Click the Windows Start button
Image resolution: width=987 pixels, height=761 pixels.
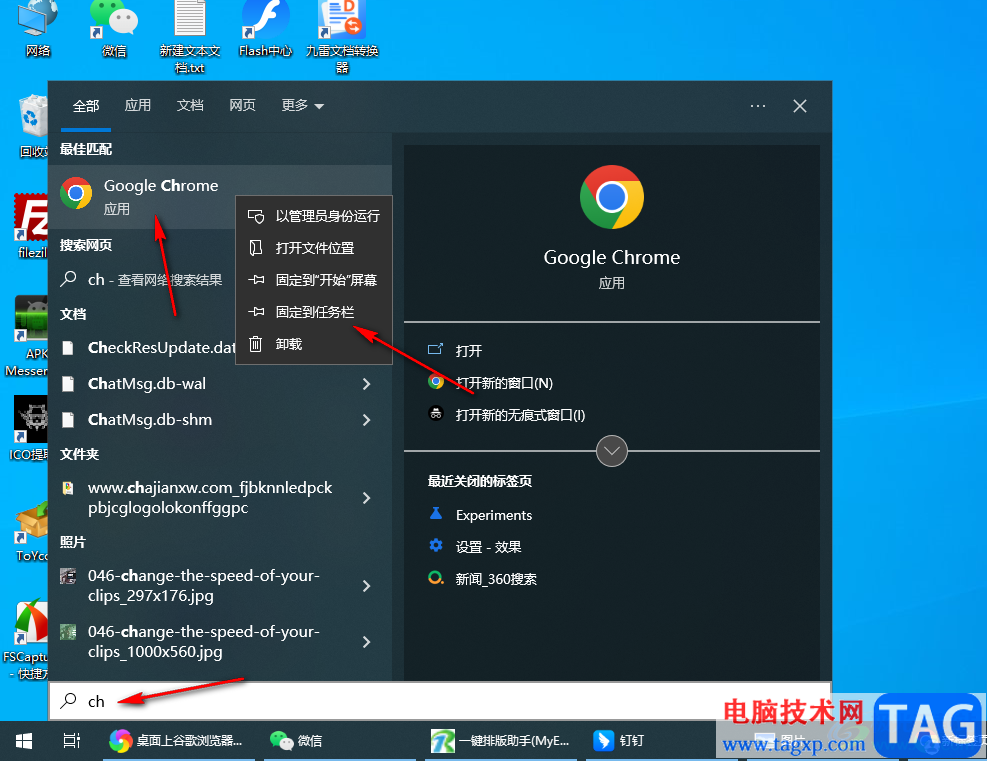click(x=24, y=741)
